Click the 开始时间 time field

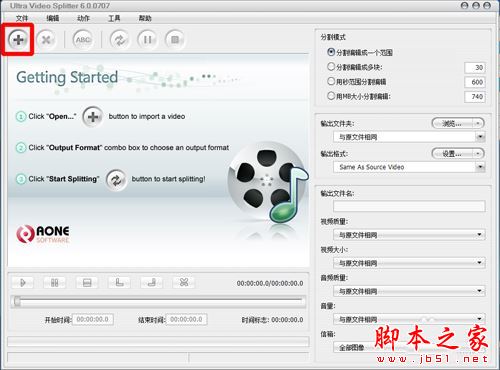pos(93,319)
